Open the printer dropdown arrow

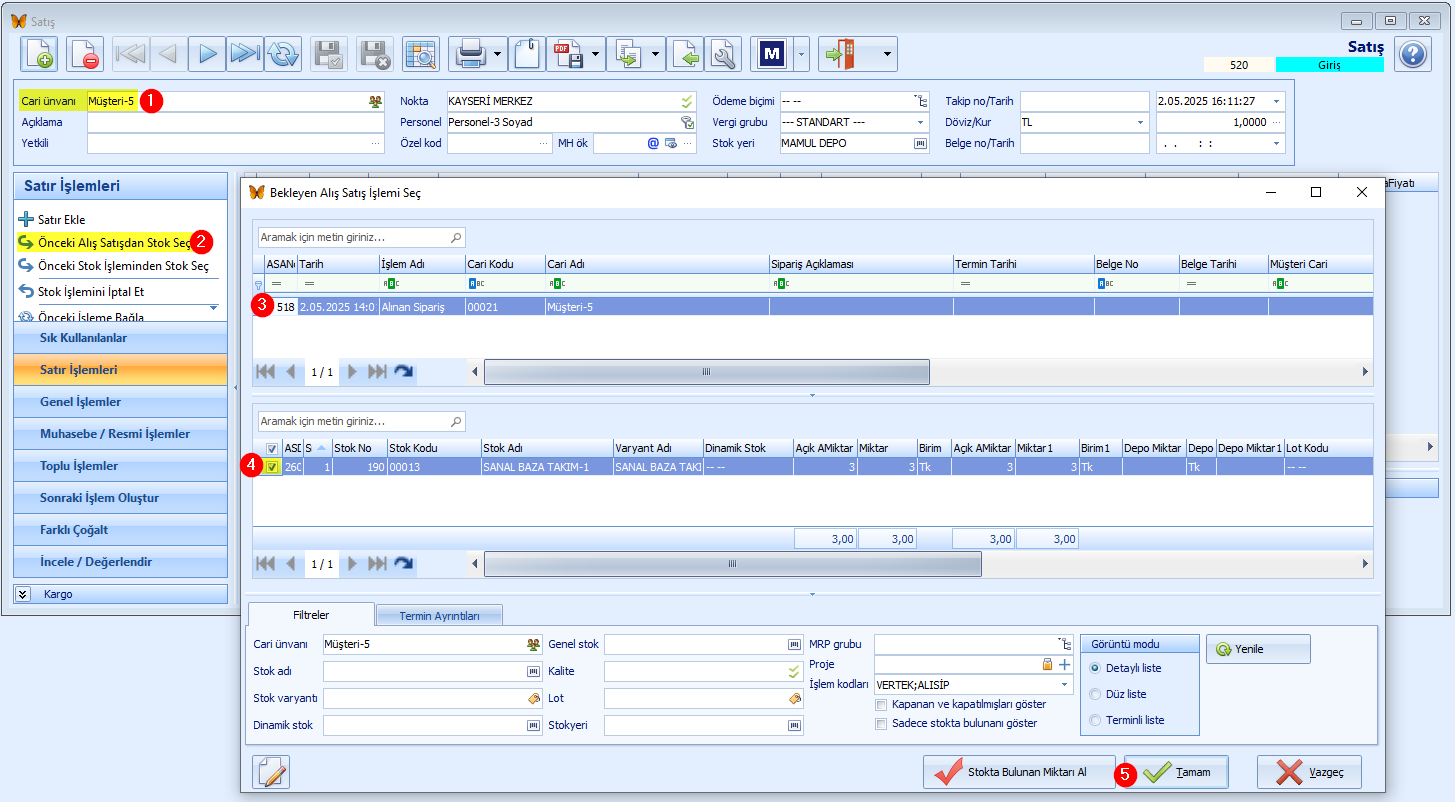(x=498, y=54)
